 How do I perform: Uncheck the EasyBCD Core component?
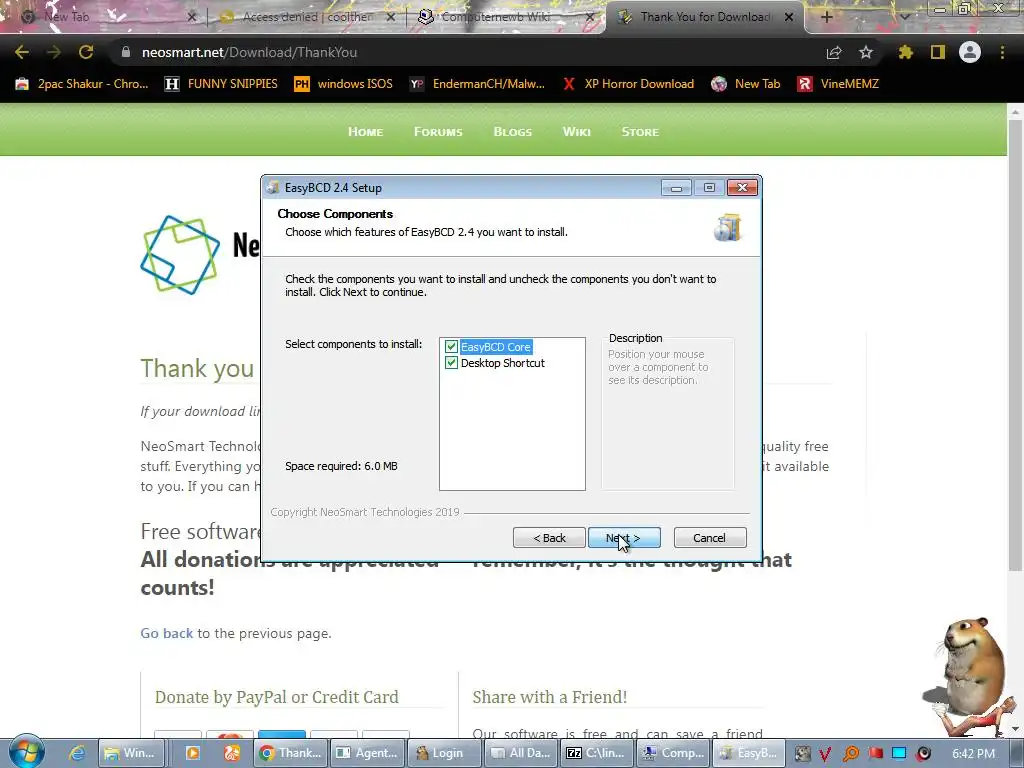(x=451, y=347)
